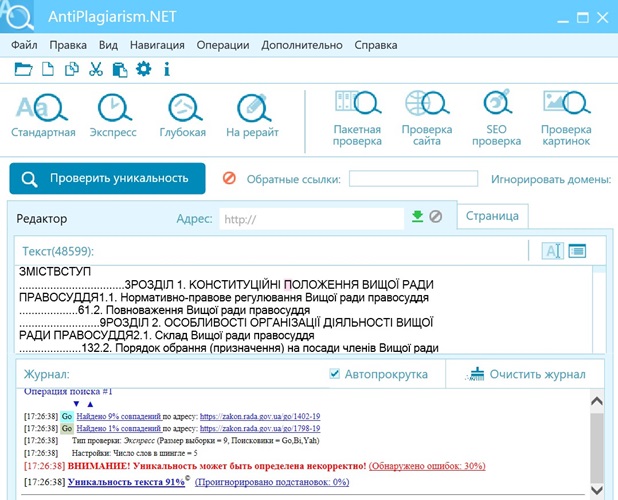Click the grey stop icon next to address field
This screenshot has width=618, height=500.
[436, 216]
